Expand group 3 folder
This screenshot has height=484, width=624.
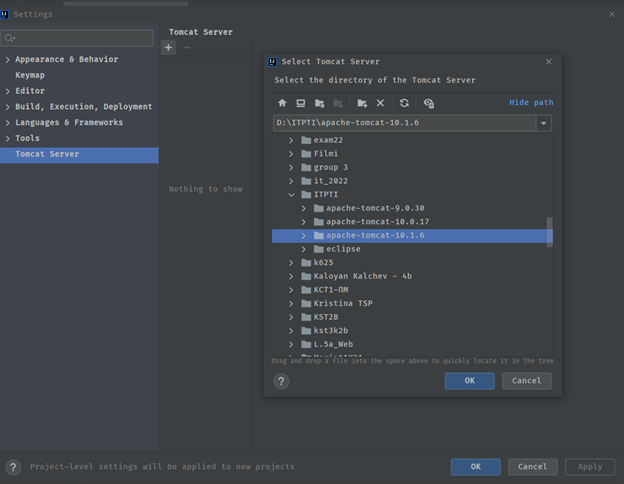[291, 167]
